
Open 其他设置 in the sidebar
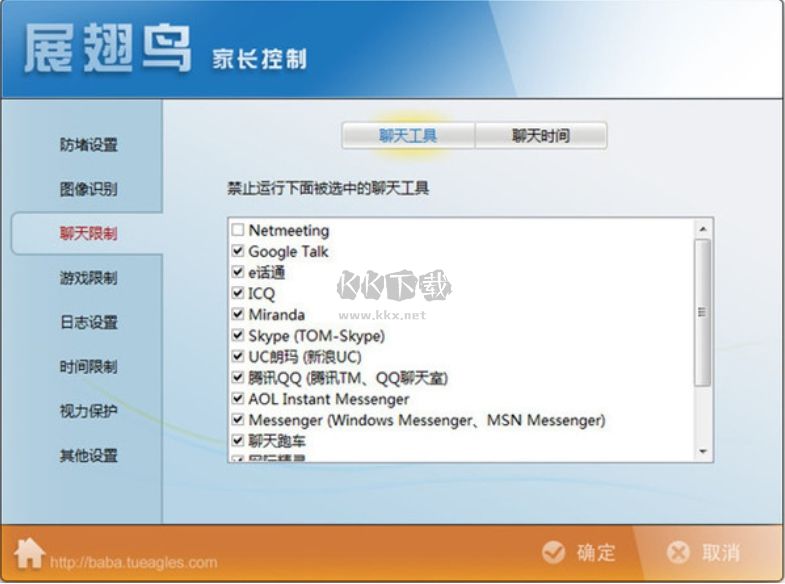click(x=89, y=455)
